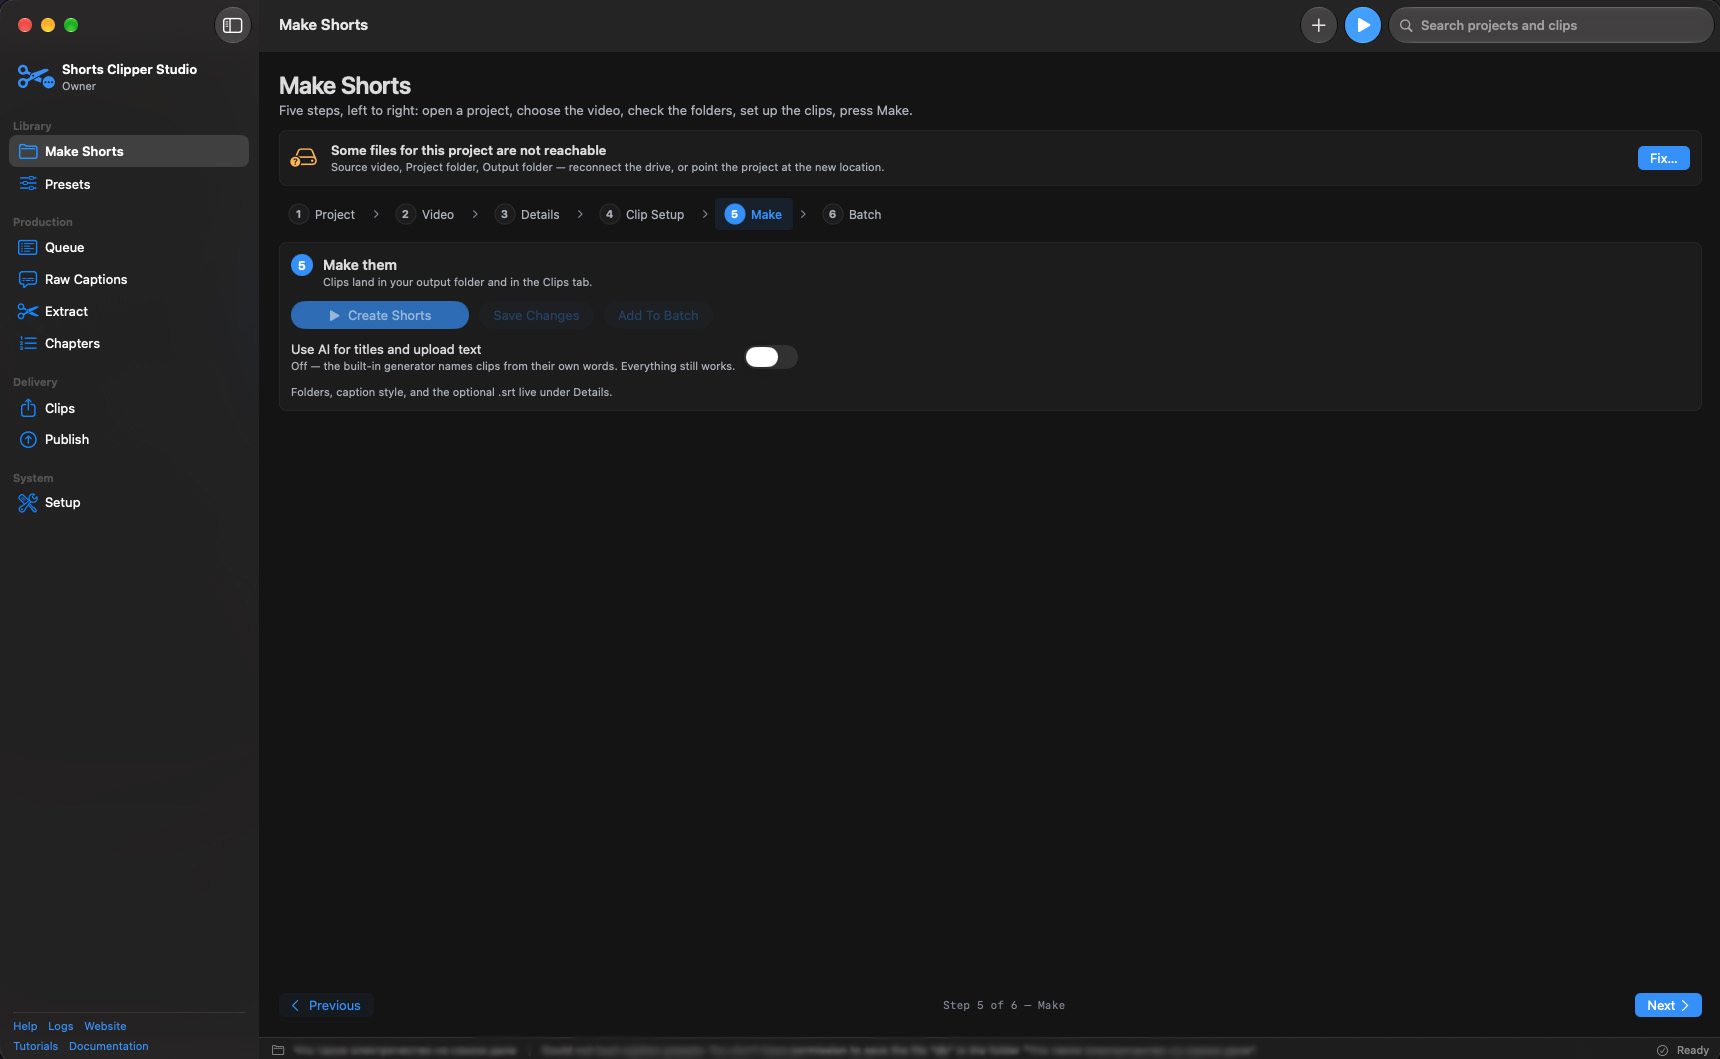The height and width of the screenshot is (1059, 1720).
Task: Open the Website link
Action: [x=105, y=1026]
